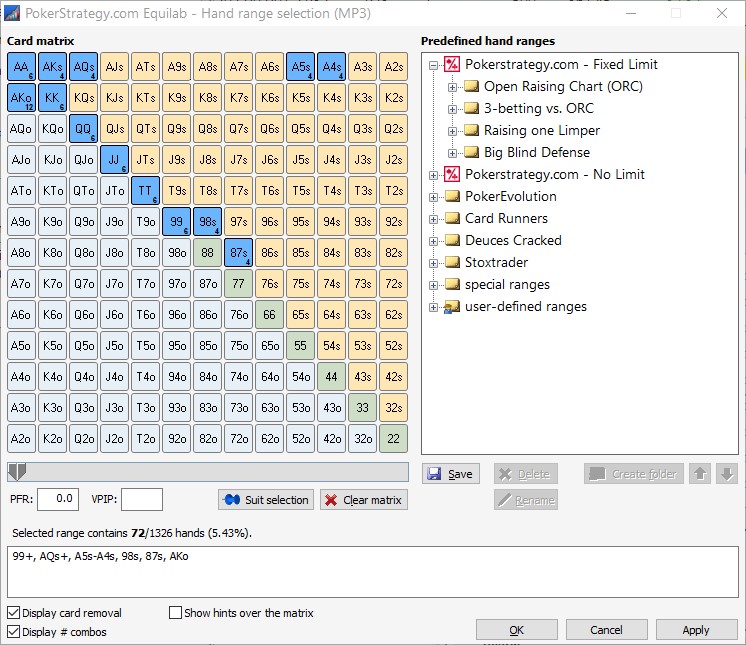Expand the Pokerstrategy.com No Limit node
746x645 pixels.
[433, 175]
